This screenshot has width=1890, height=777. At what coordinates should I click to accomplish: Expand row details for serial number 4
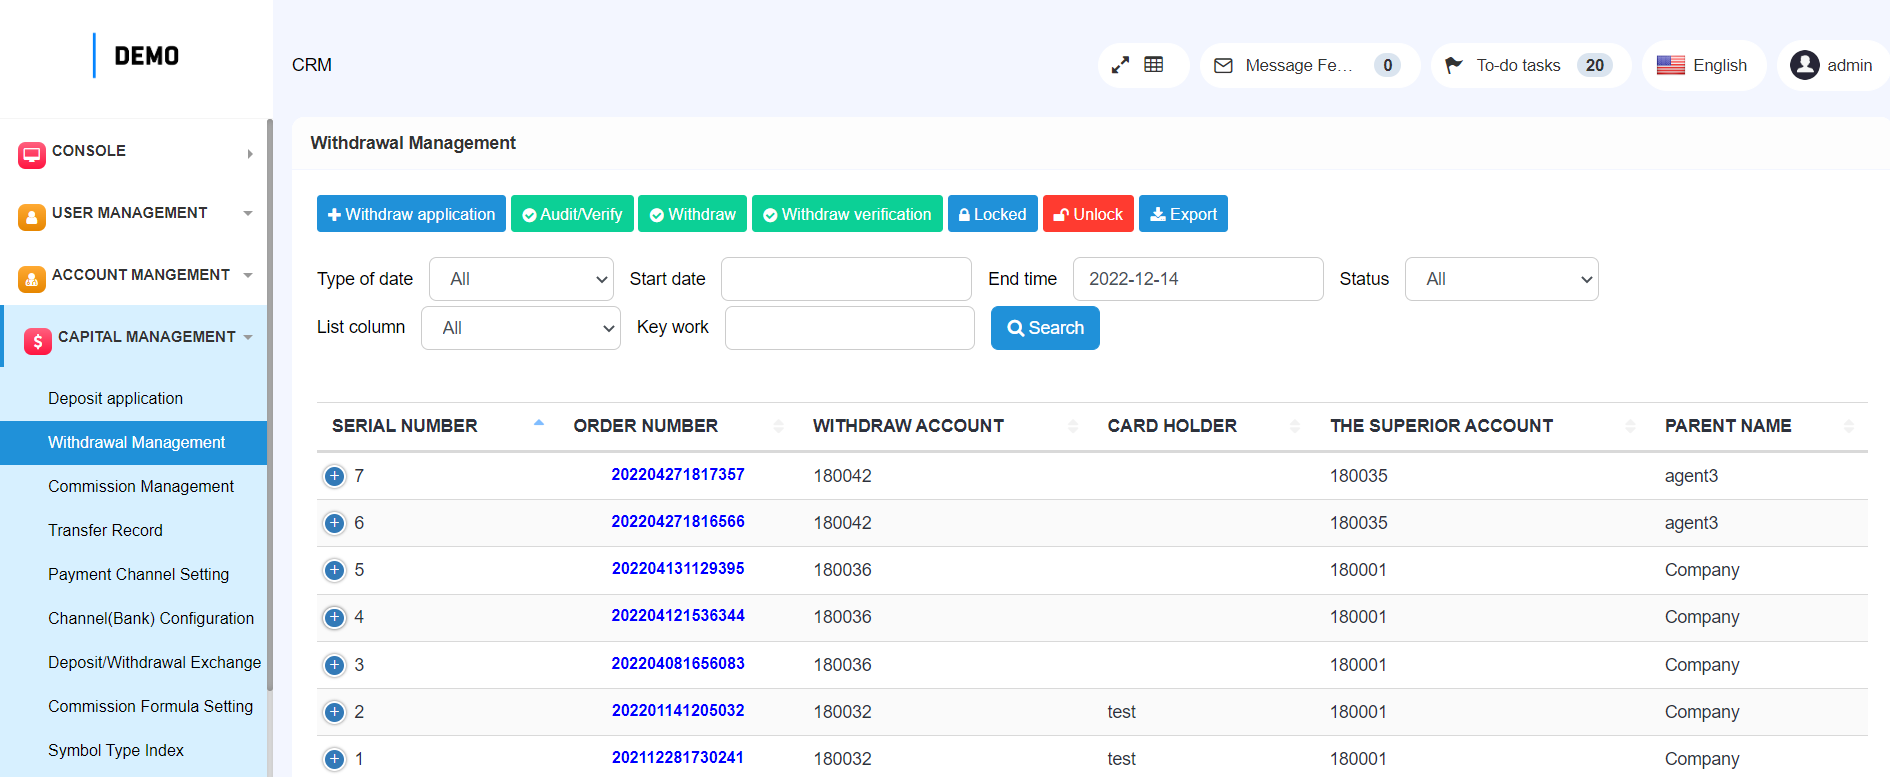[334, 617]
